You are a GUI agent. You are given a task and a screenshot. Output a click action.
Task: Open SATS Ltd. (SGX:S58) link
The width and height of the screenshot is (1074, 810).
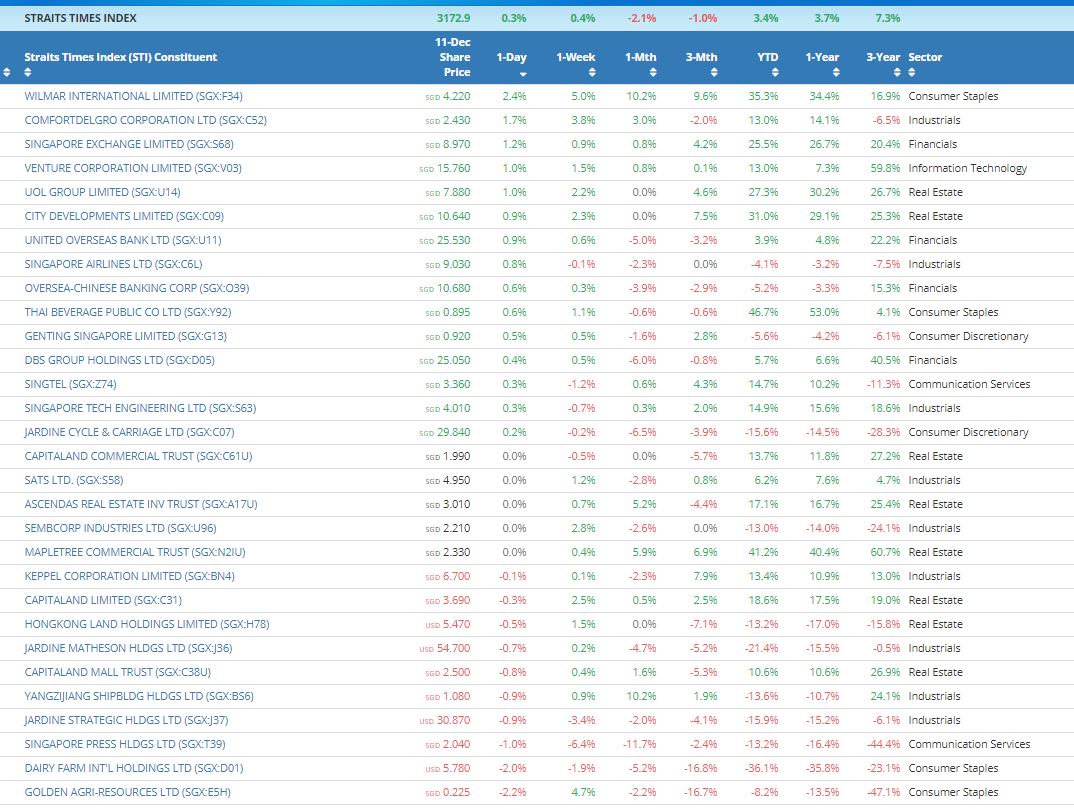pos(74,480)
